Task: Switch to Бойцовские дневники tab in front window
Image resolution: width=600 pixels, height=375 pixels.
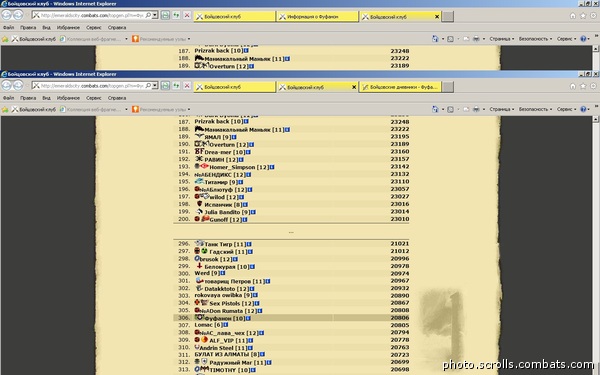Action: point(400,87)
